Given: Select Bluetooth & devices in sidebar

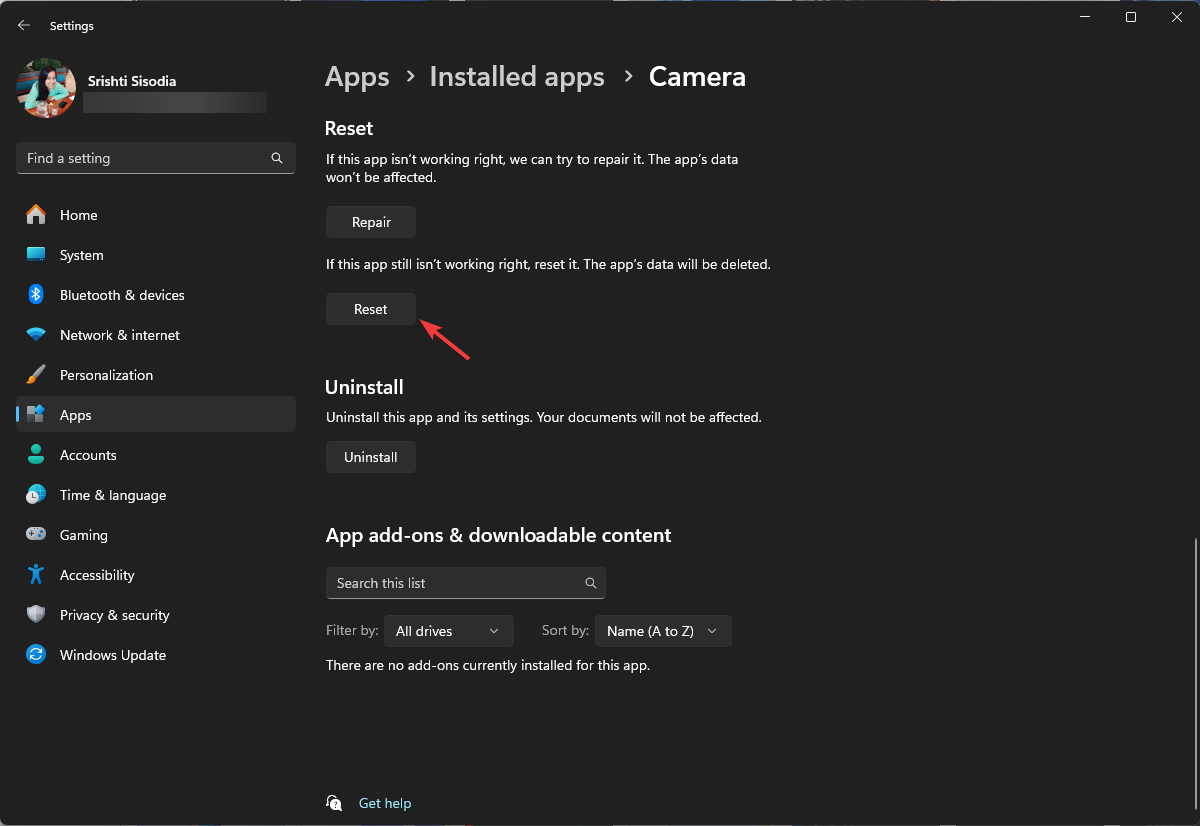Looking at the screenshot, I should coord(122,295).
